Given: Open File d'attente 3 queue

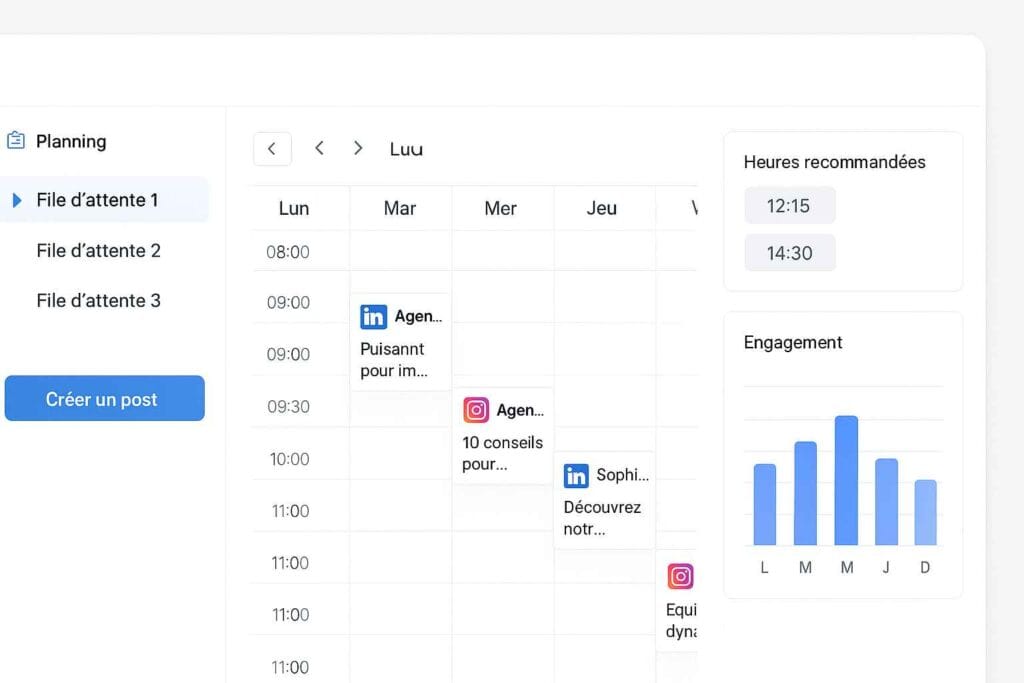Looking at the screenshot, I should (98, 300).
